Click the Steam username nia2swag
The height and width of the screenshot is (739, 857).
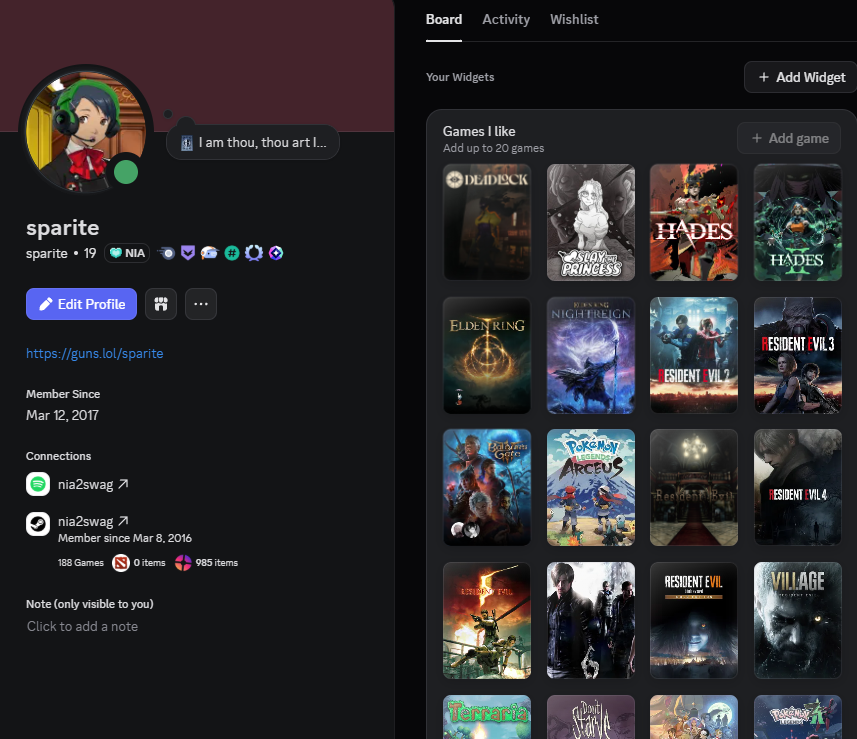(85, 521)
